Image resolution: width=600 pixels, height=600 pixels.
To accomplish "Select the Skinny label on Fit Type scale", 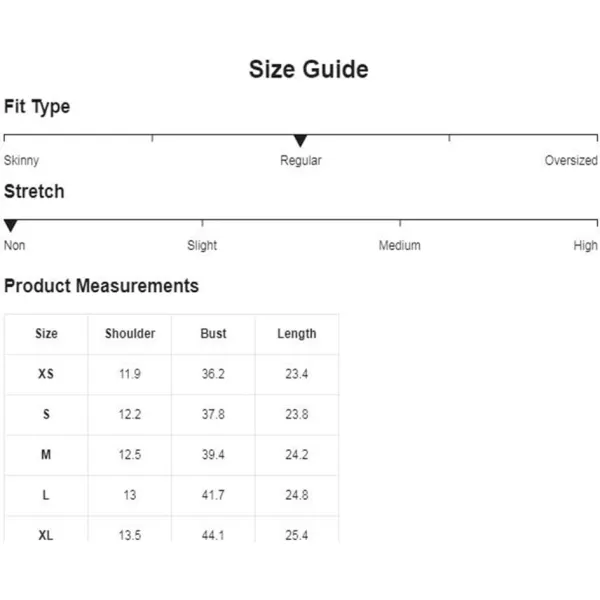I will pyautogui.click(x=21, y=160).
